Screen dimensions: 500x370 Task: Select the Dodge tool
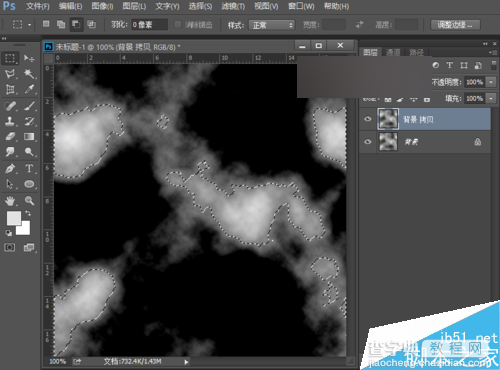(x=29, y=152)
